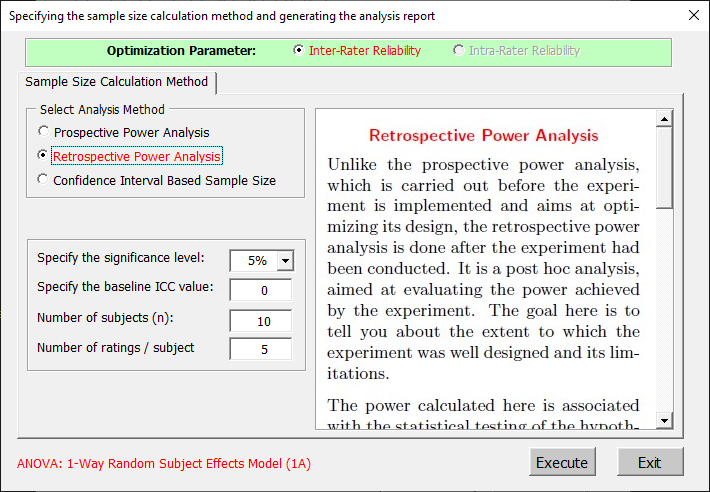
Task: Click the 'Specify the significance level:' label
Action: [x=121, y=258]
